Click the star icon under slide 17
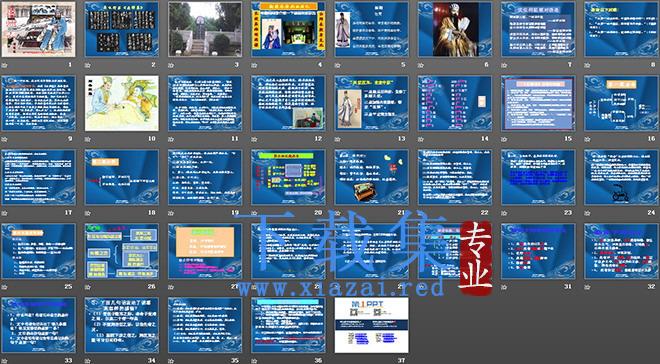Image resolution: width=660 pixels, height=364 pixels. click(4, 213)
